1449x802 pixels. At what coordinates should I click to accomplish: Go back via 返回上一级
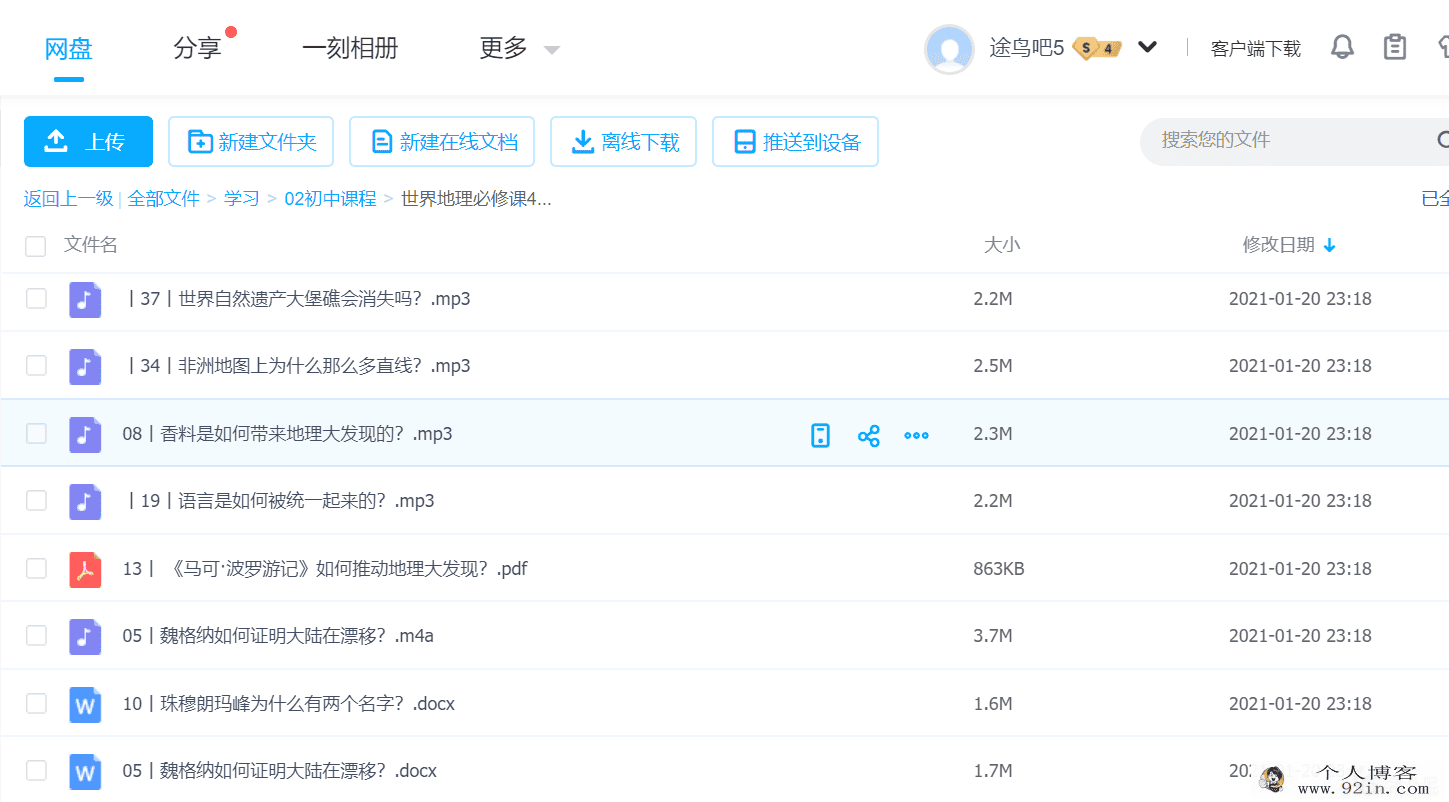69,199
